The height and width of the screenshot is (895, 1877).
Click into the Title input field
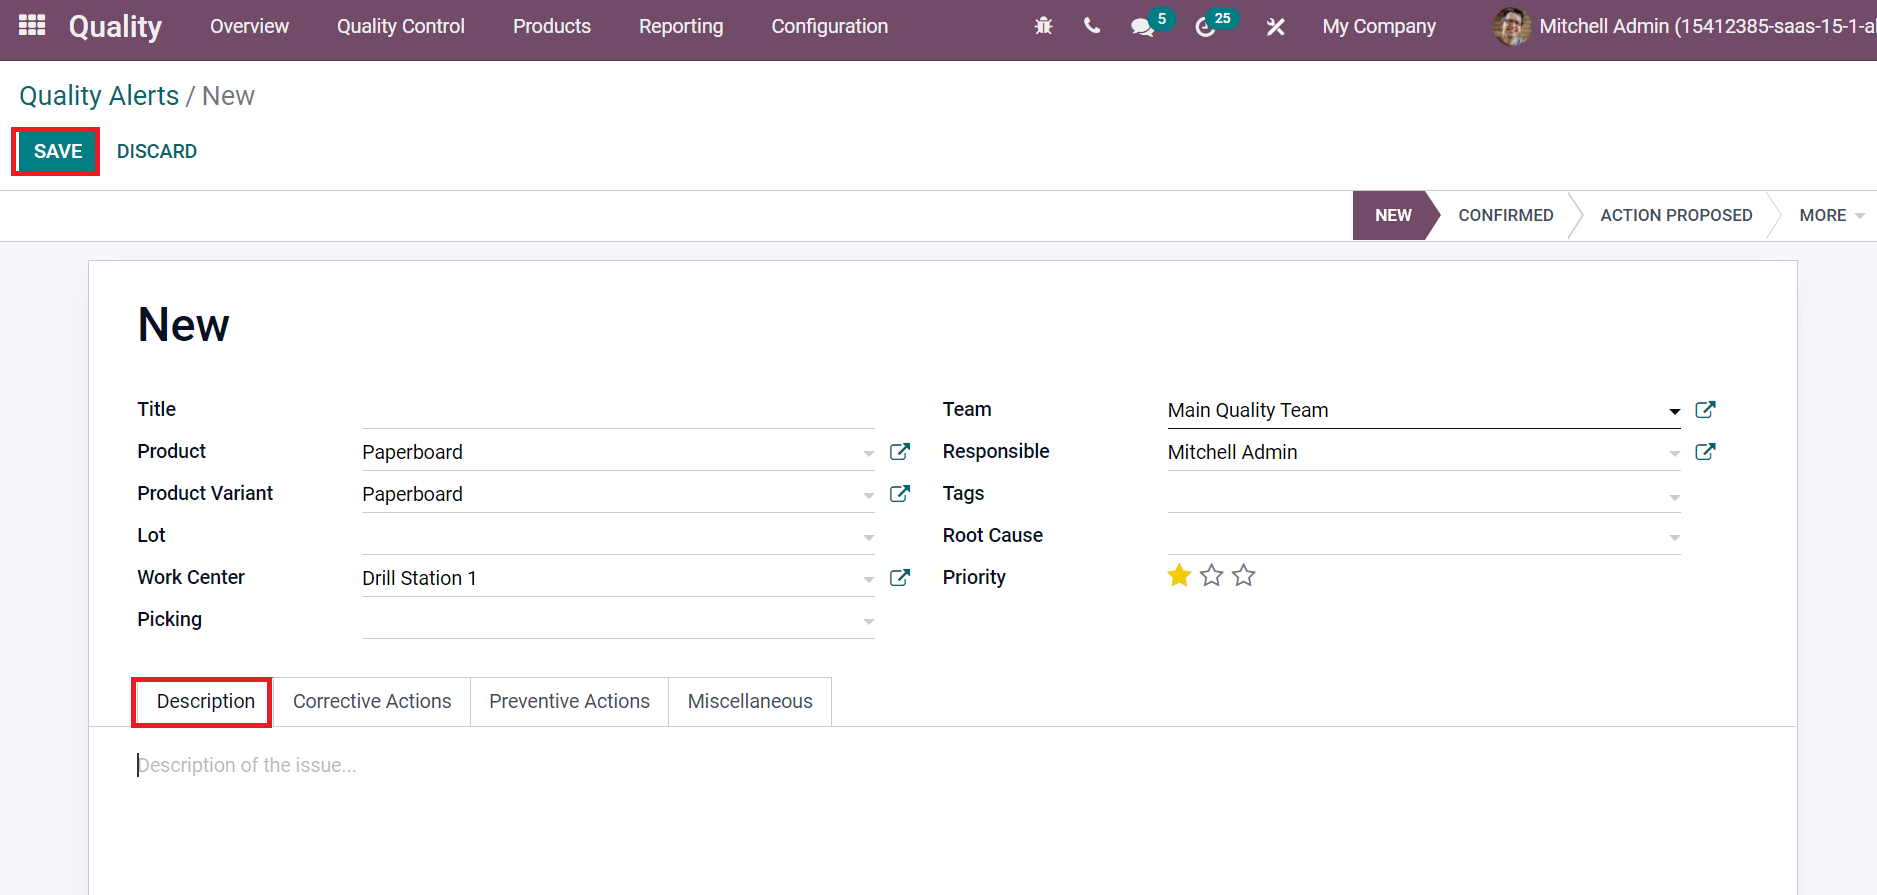tap(617, 410)
